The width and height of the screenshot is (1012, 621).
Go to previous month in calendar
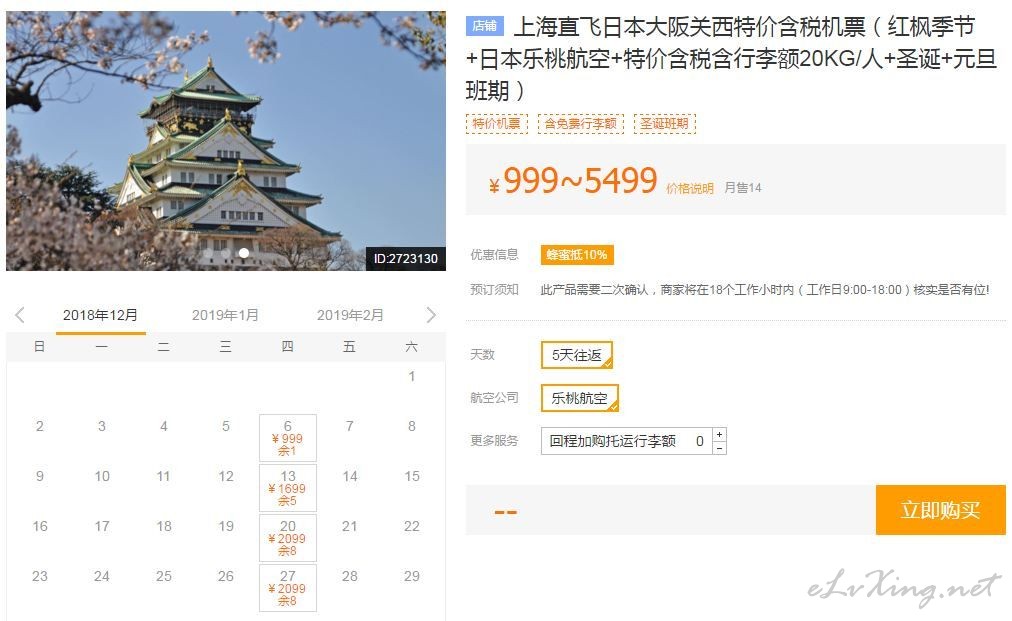tap(19, 315)
